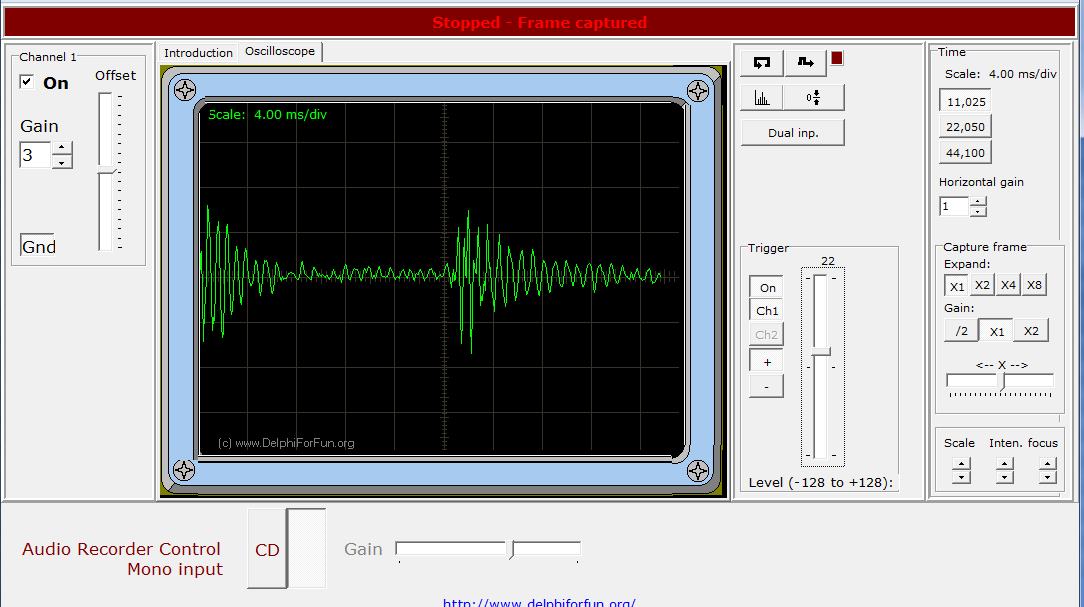The image size is (1084, 607).
Task: Toggle the Trigger On button
Action: click(x=767, y=288)
